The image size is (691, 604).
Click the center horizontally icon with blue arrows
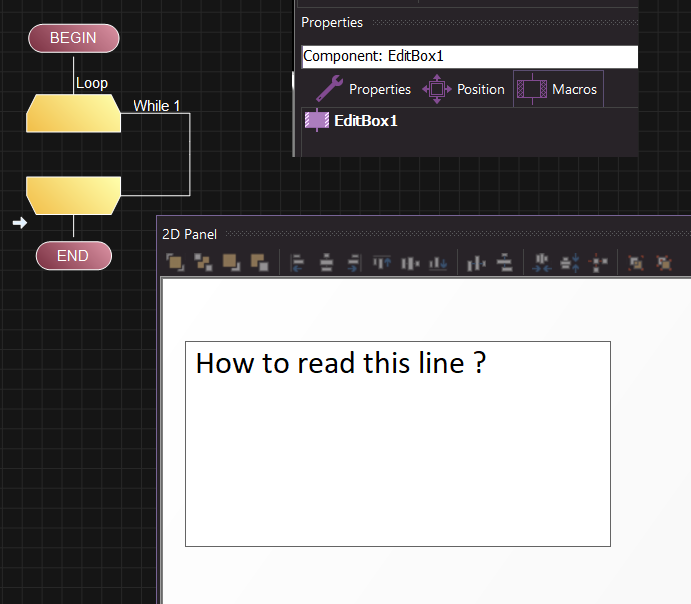(542, 263)
